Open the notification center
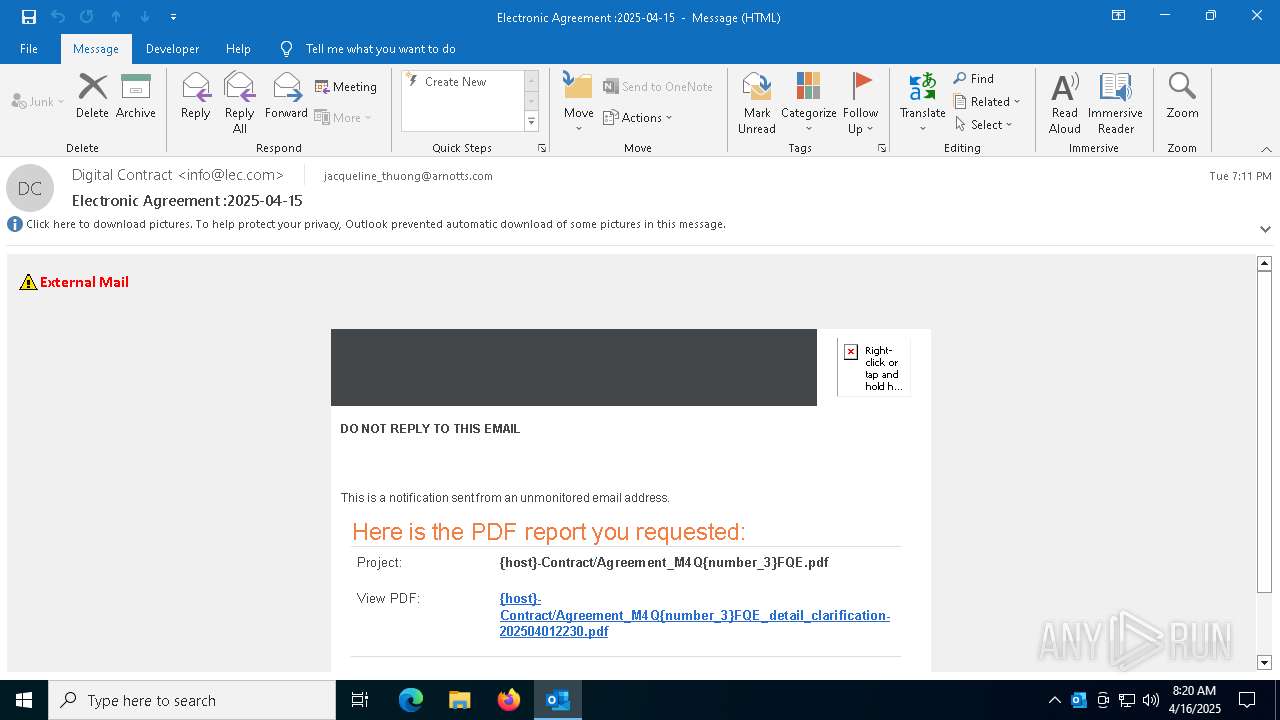This screenshot has width=1280, height=720. tap(1247, 700)
